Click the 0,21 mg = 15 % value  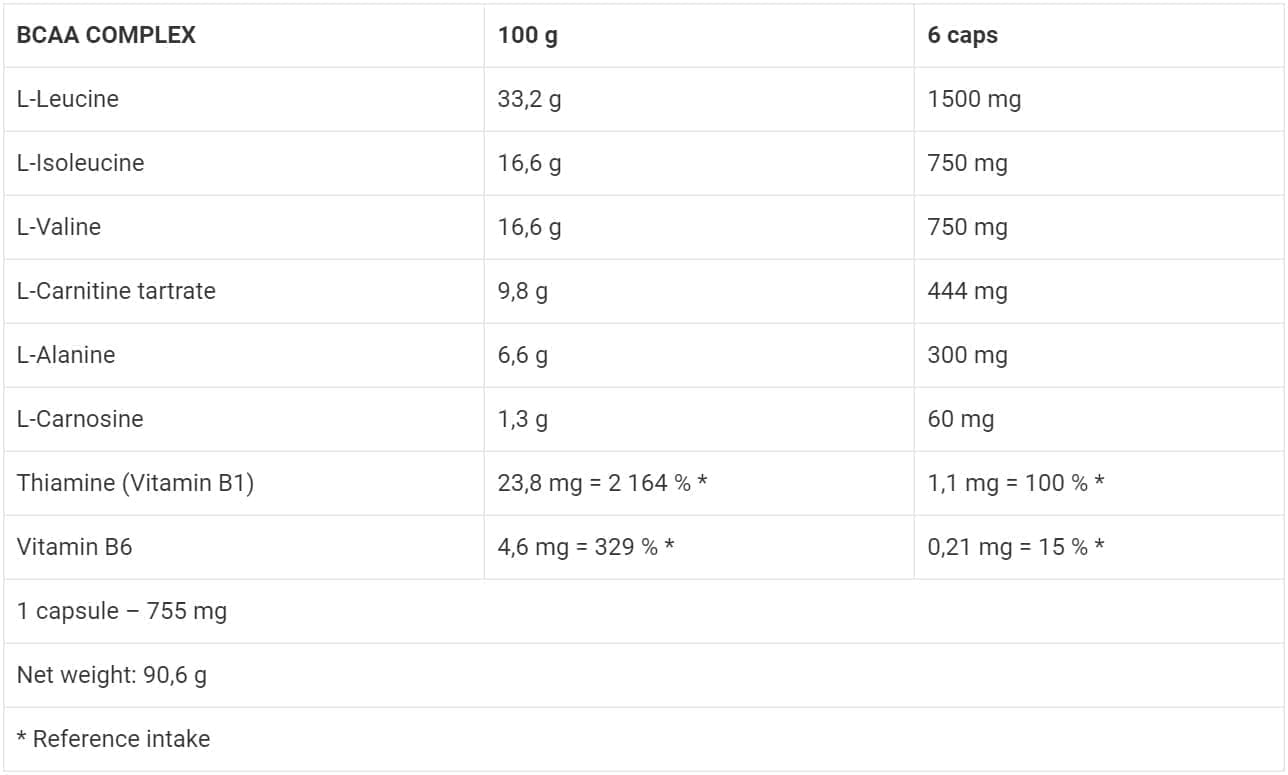(x=1015, y=547)
